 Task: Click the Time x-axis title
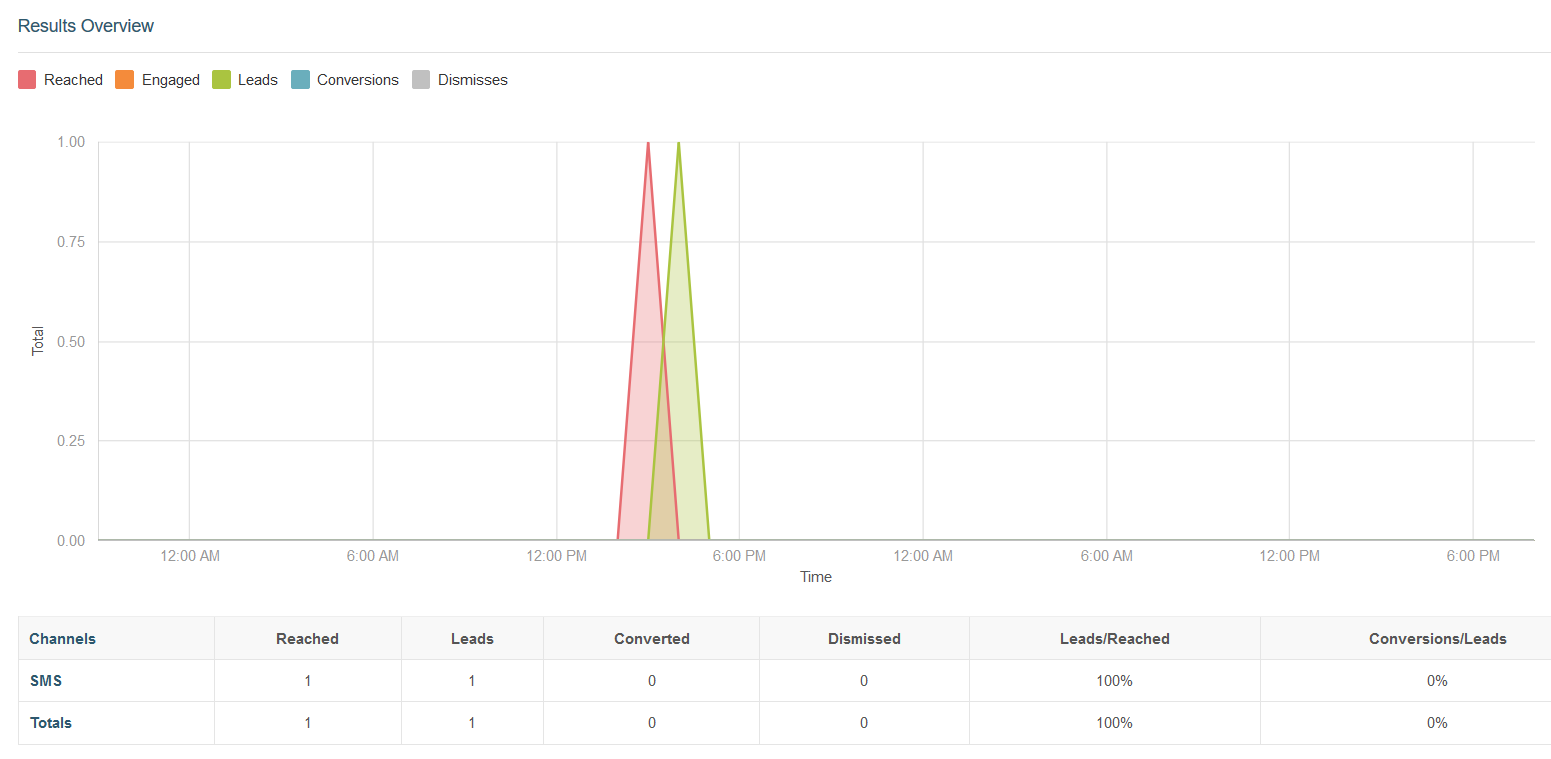[x=816, y=577]
